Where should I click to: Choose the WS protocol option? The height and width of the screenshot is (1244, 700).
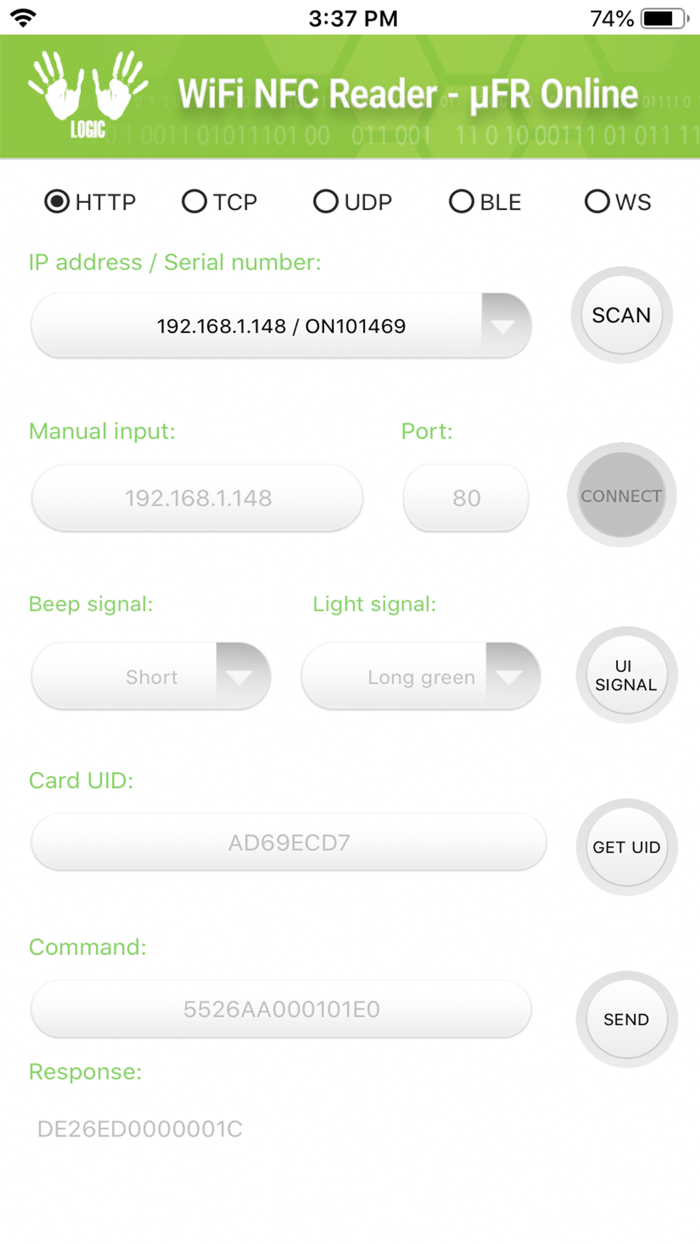click(x=597, y=202)
